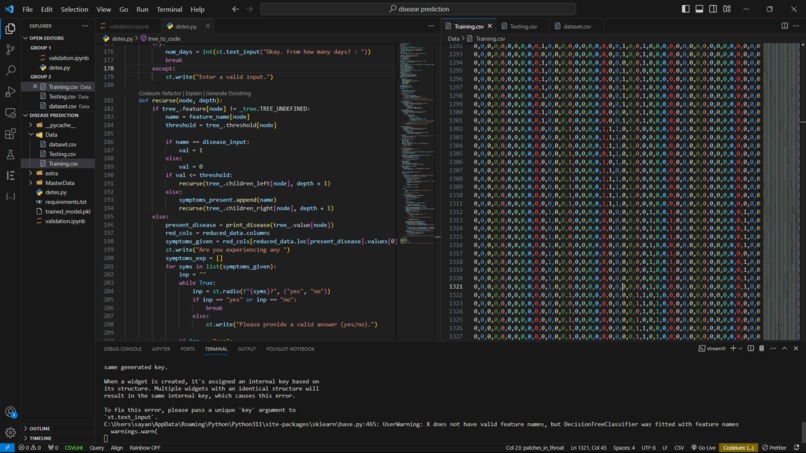This screenshot has width=806, height=453.
Task: Open the Extensions view
Action: [10, 134]
